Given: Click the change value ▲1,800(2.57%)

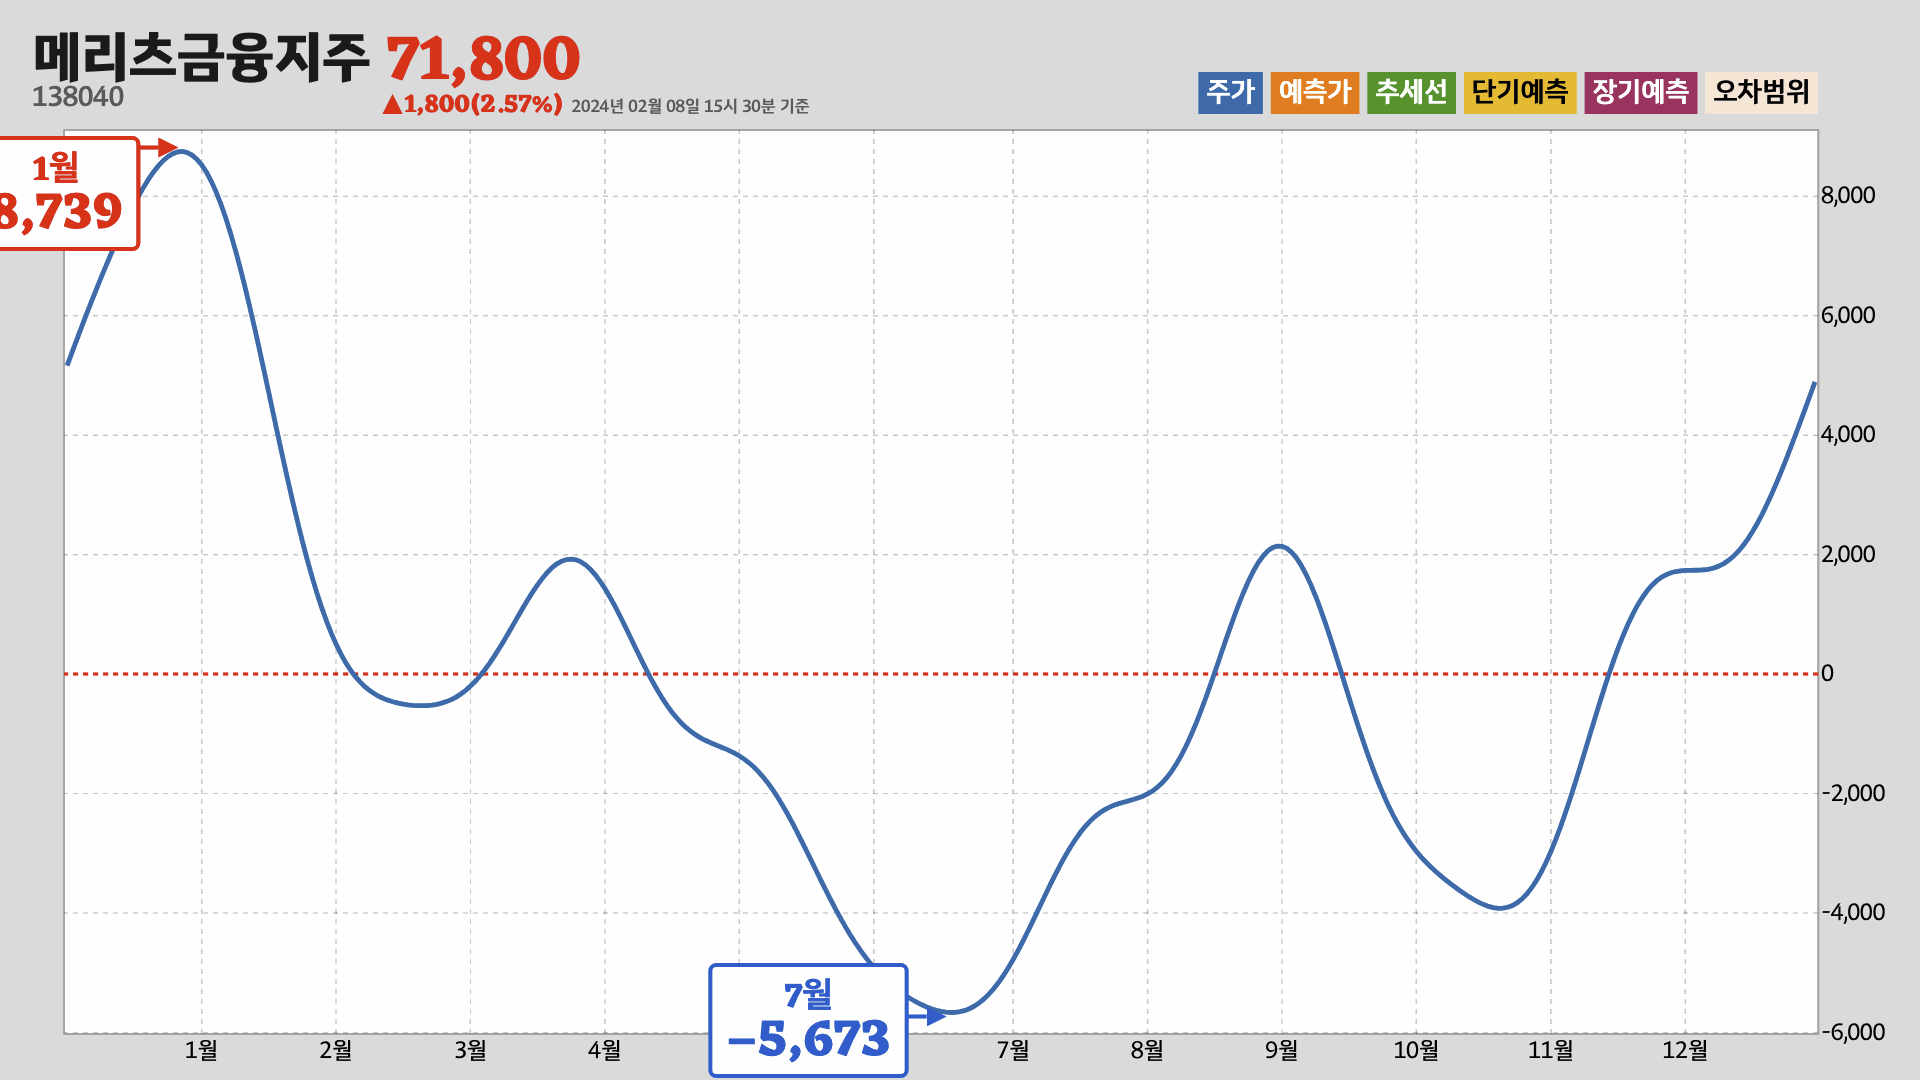Looking at the screenshot, I should pyautogui.click(x=473, y=104).
